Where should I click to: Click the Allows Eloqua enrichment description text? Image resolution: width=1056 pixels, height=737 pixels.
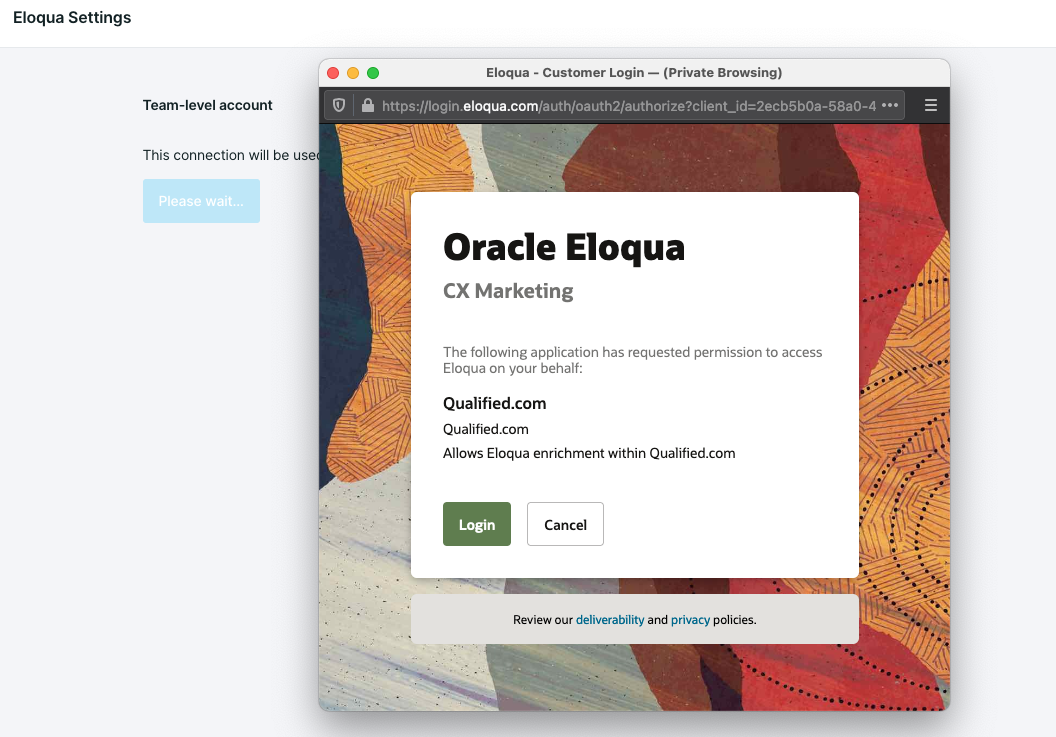click(589, 453)
